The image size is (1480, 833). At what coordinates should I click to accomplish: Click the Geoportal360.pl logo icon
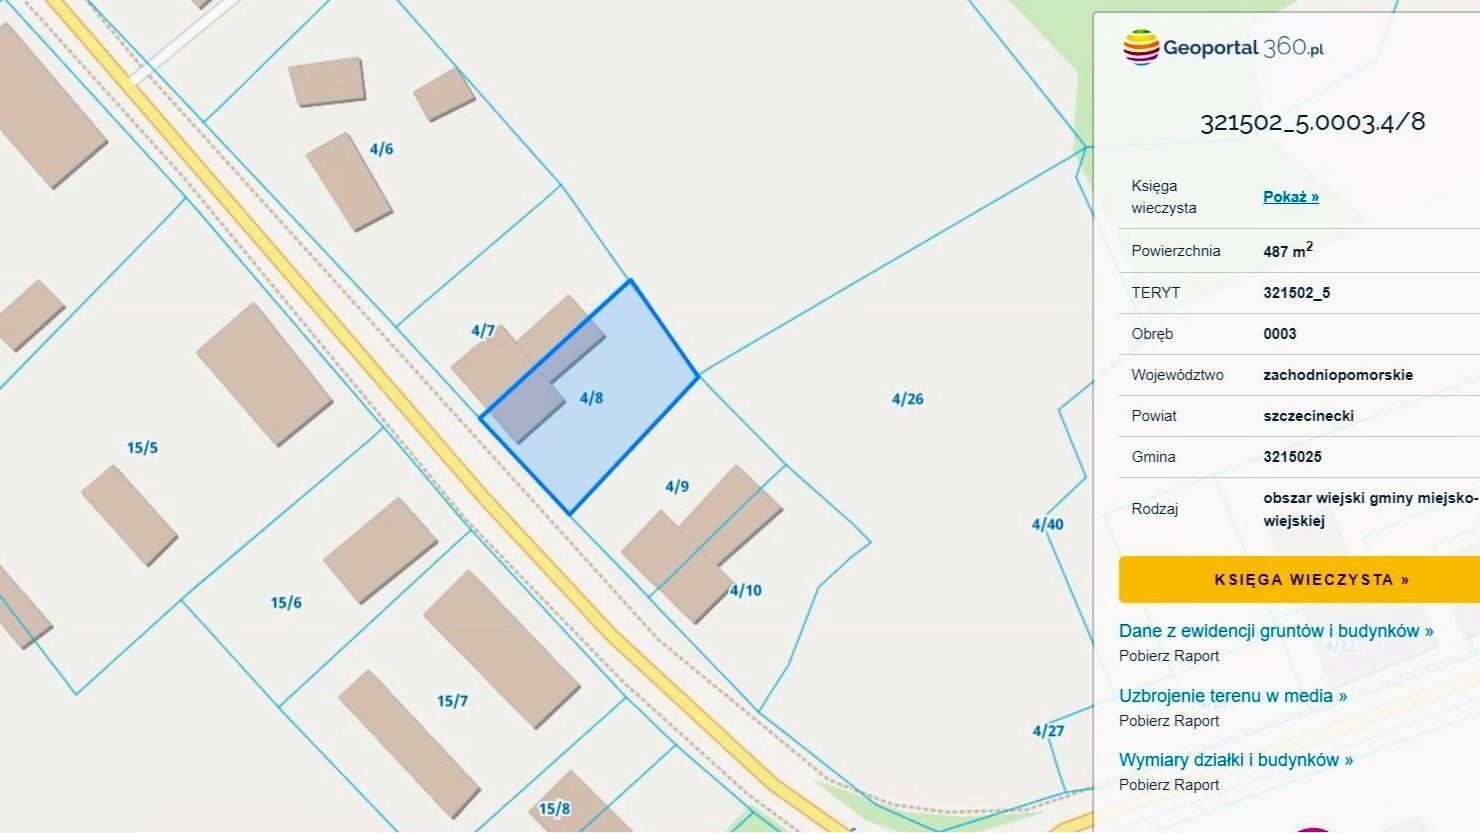tap(1140, 47)
